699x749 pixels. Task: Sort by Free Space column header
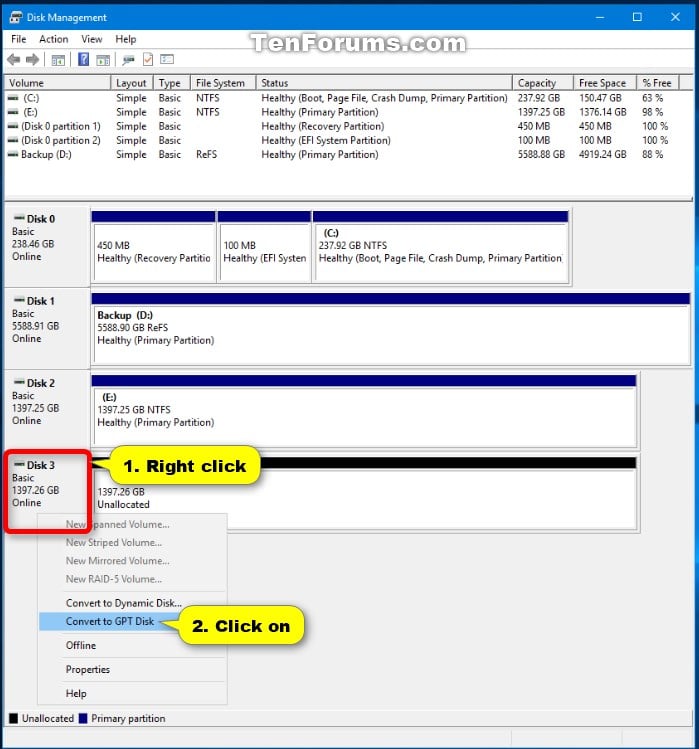[605, 83]
